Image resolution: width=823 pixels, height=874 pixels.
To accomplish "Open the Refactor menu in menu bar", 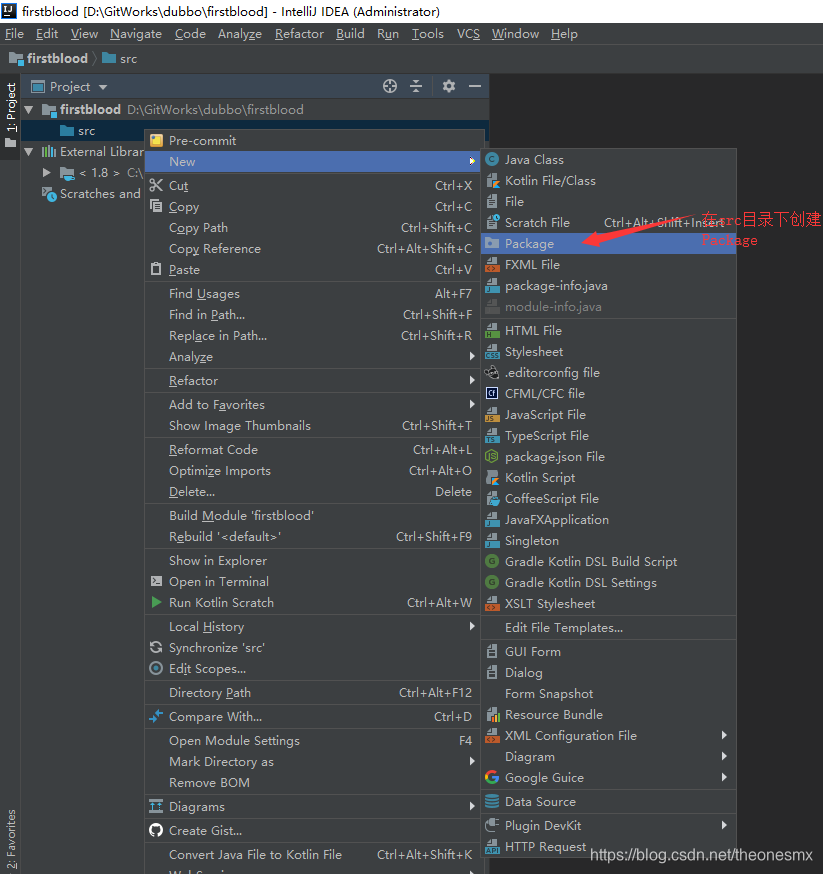I will [299, 34].
